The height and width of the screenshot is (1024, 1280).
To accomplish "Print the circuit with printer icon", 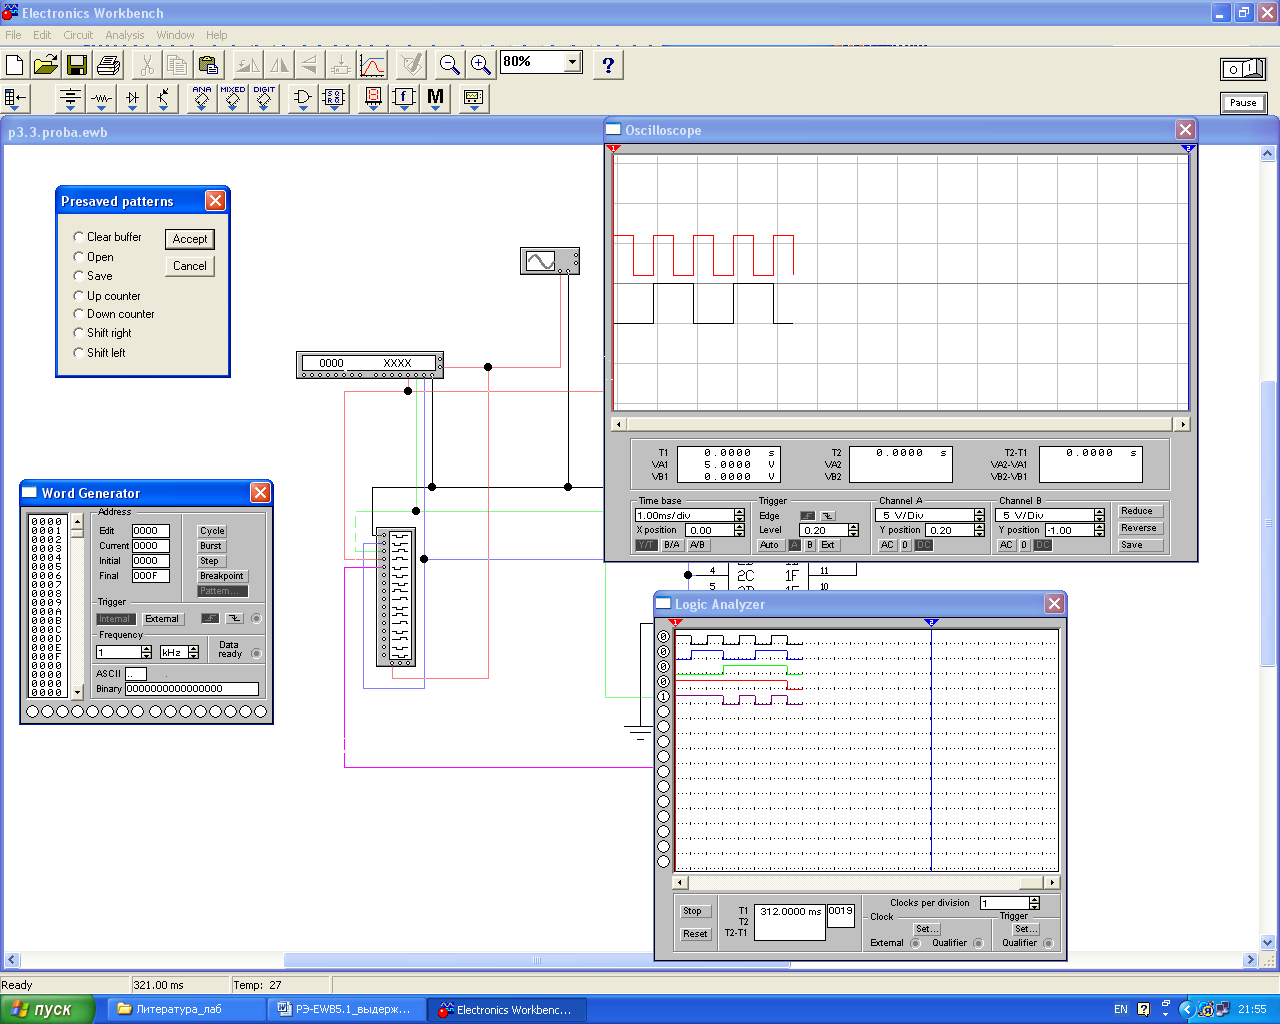I will [x=108, y=65].
